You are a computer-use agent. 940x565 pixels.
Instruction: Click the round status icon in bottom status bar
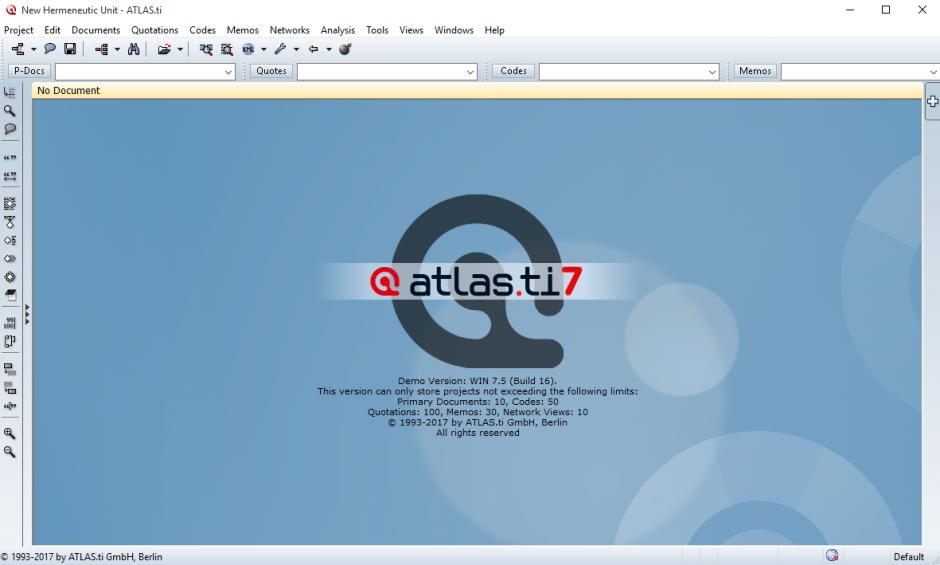click(832, 556)
